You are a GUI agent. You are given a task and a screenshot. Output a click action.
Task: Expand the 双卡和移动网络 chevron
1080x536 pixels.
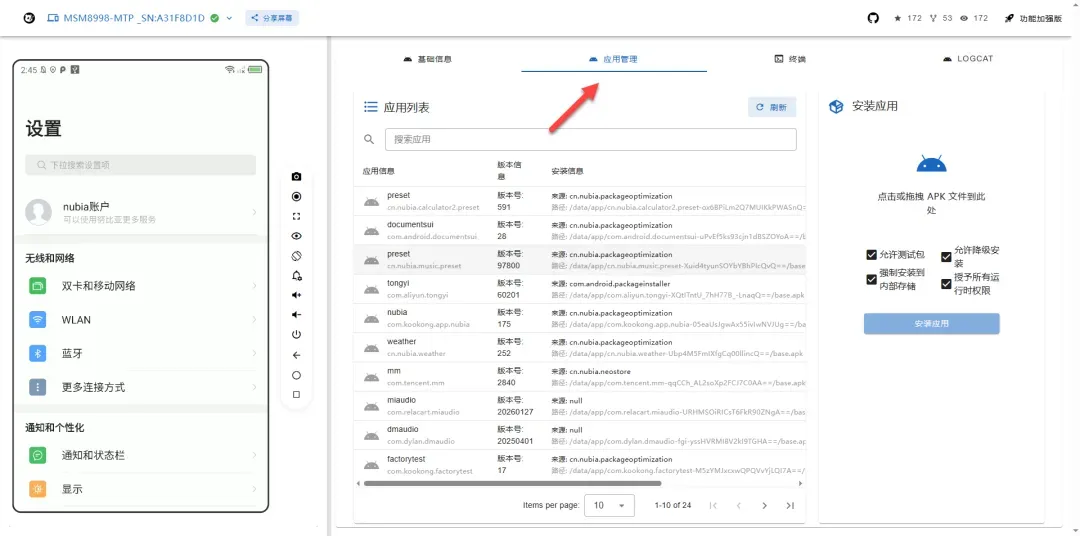[x=254, y=286]
